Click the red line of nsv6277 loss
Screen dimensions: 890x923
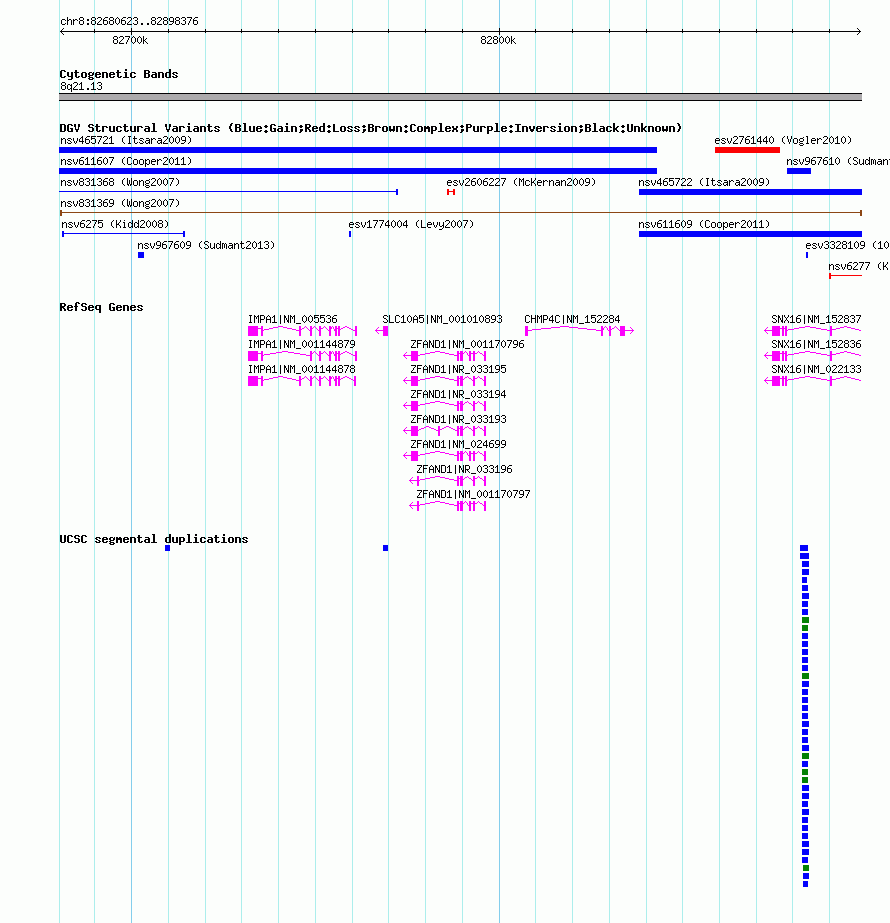845,275
